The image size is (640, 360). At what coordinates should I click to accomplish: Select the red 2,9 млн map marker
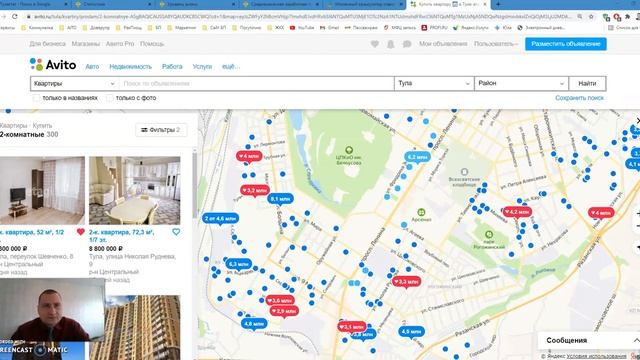284,311
